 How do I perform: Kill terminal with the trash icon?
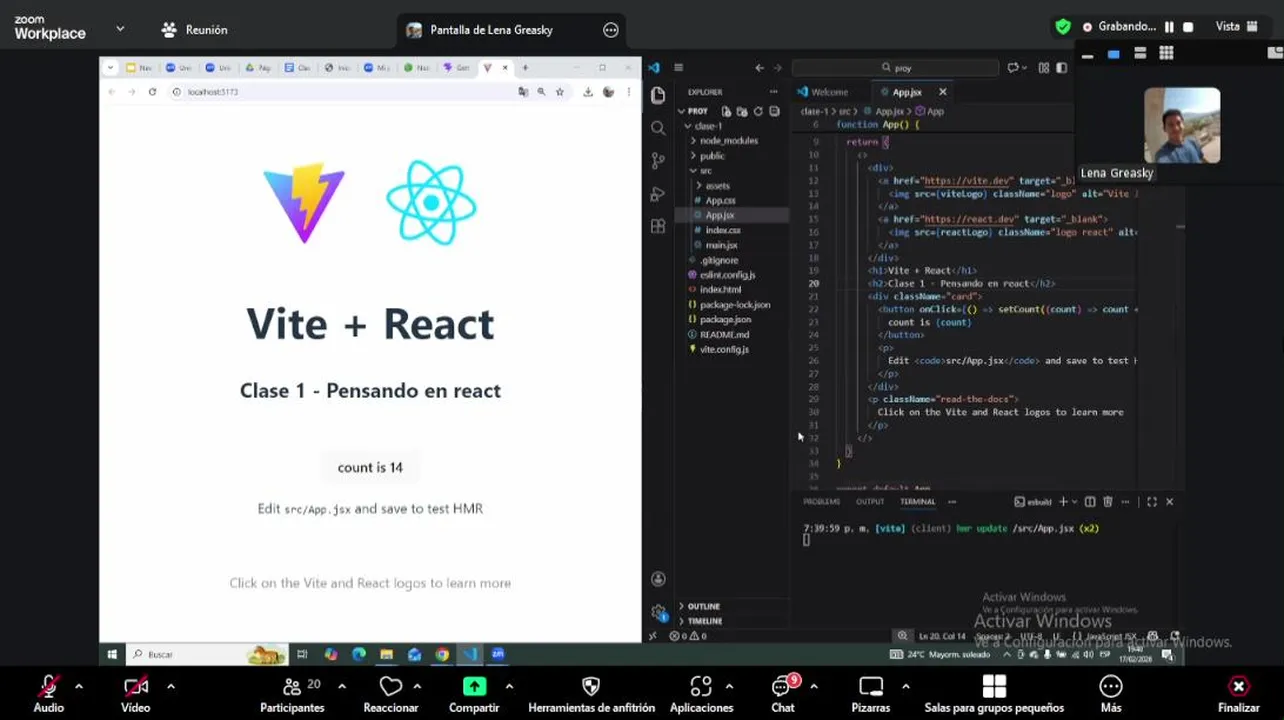[1109, 502]
